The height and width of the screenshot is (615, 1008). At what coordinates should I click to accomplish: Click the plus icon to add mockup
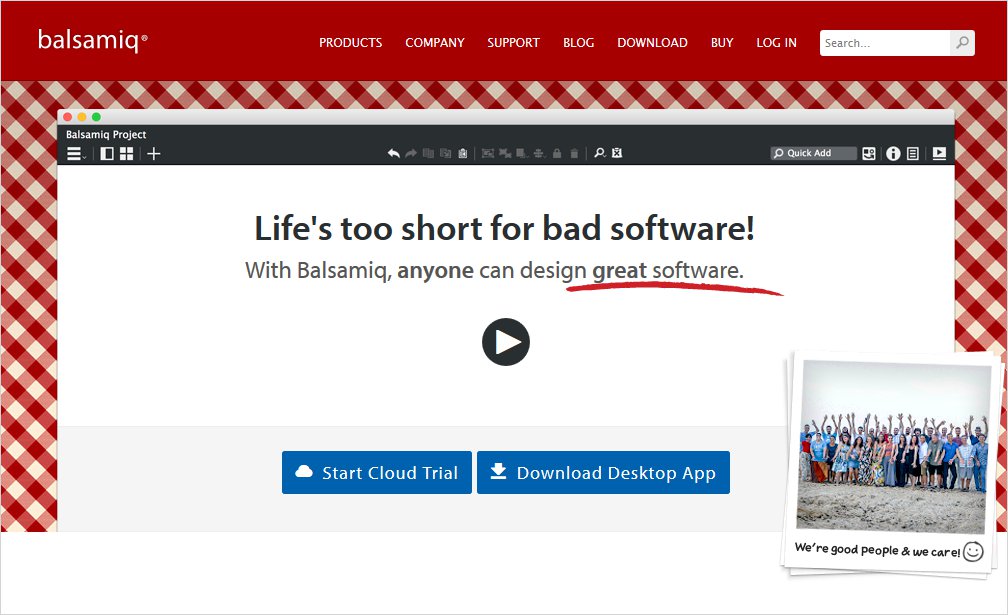[x=154, y=154]
